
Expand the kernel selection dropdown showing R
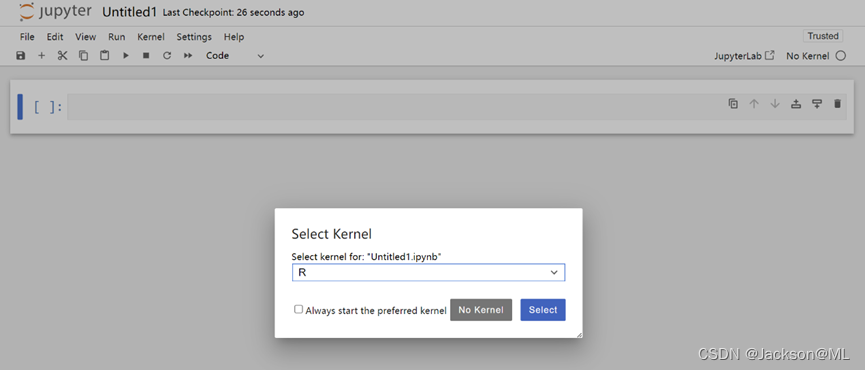pos(428,272)
